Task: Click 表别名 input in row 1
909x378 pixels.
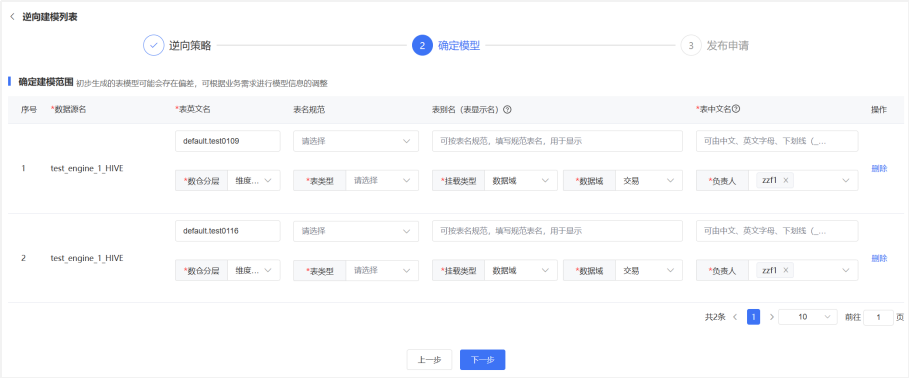Action: tap(557, 141)
